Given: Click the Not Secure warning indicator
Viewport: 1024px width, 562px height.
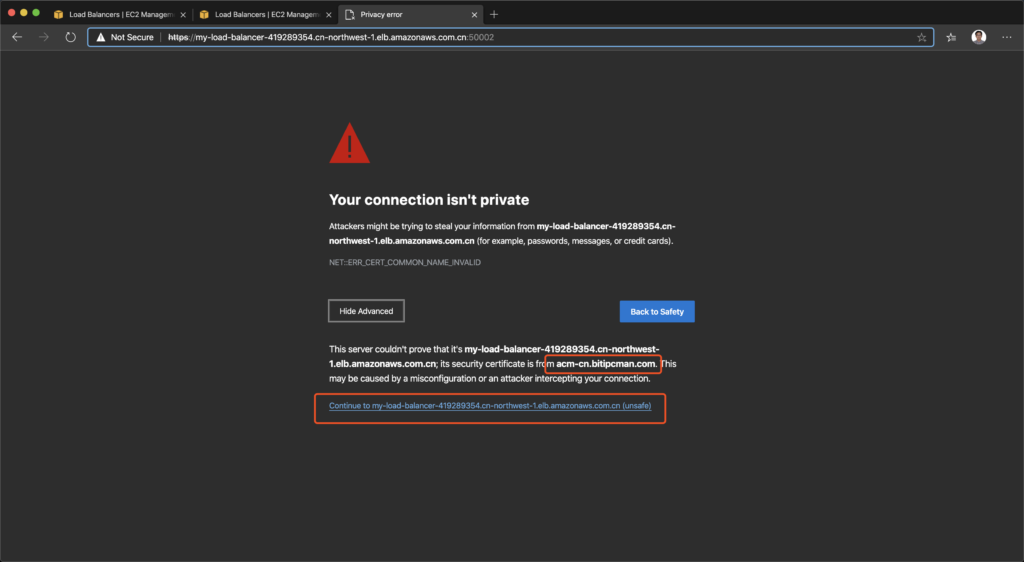Looking at the screenshot, I should click(x=125, y=37).
